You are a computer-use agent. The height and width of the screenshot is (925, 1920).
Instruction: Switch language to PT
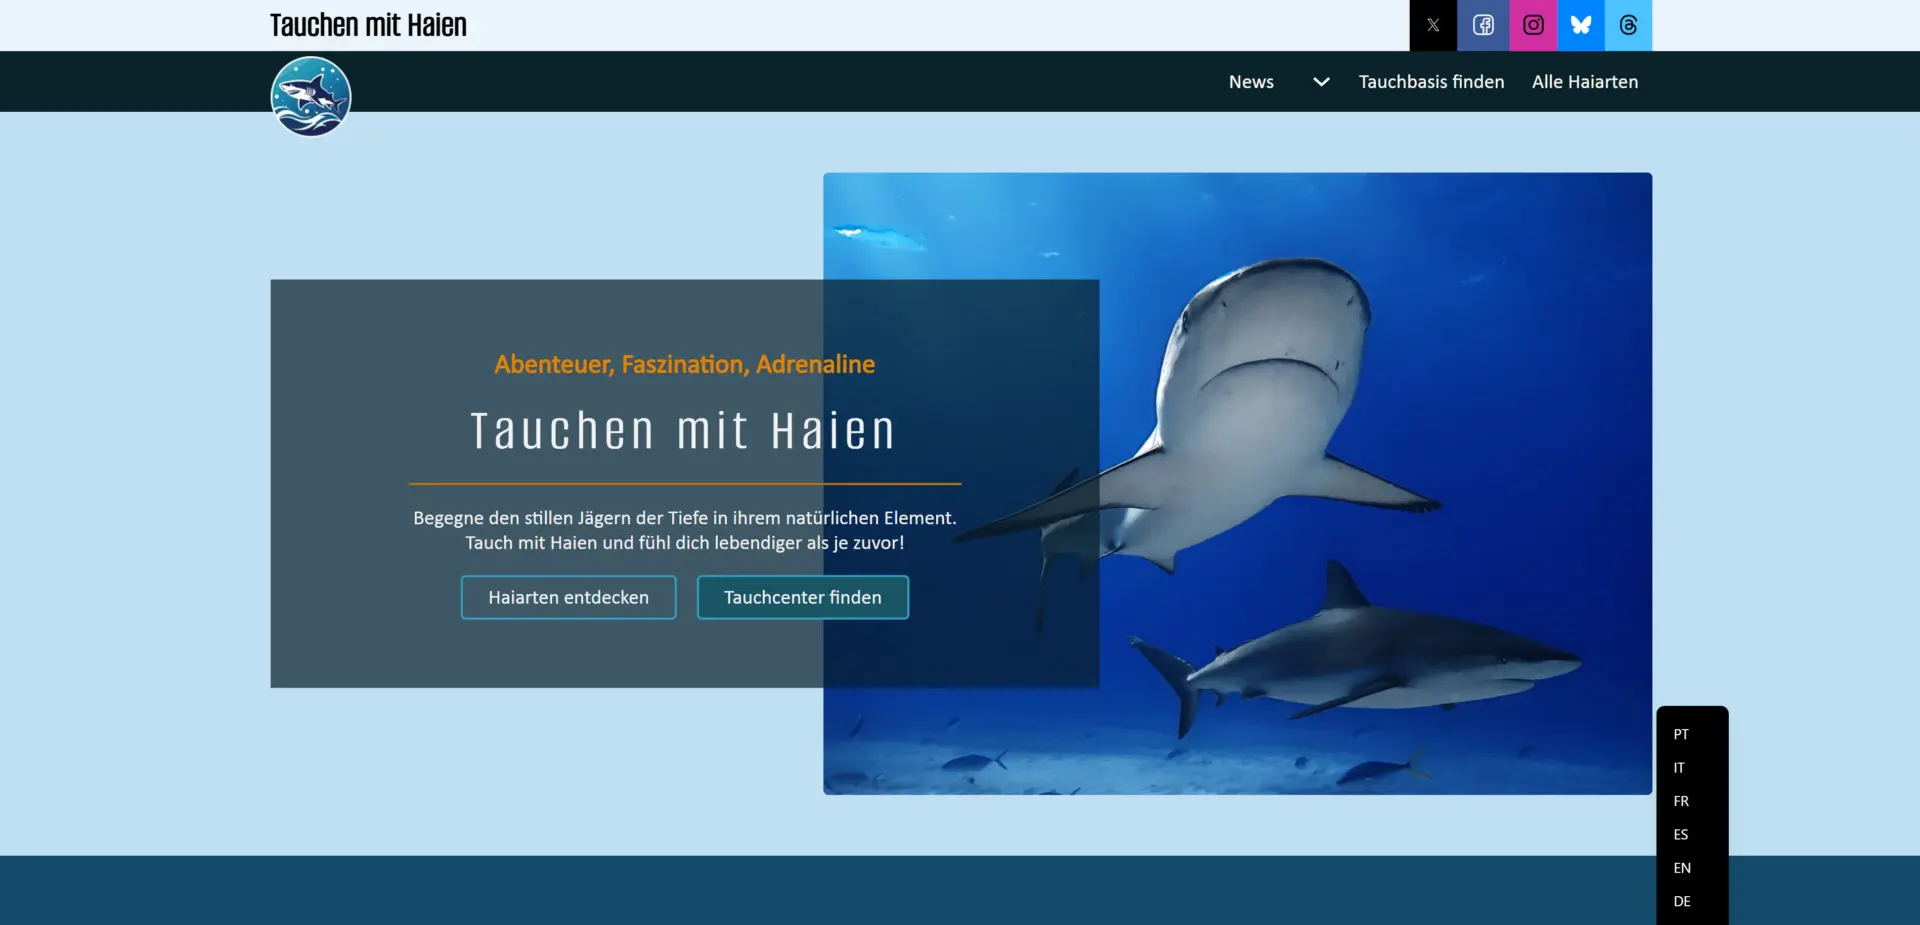[x=1681, y=734]
